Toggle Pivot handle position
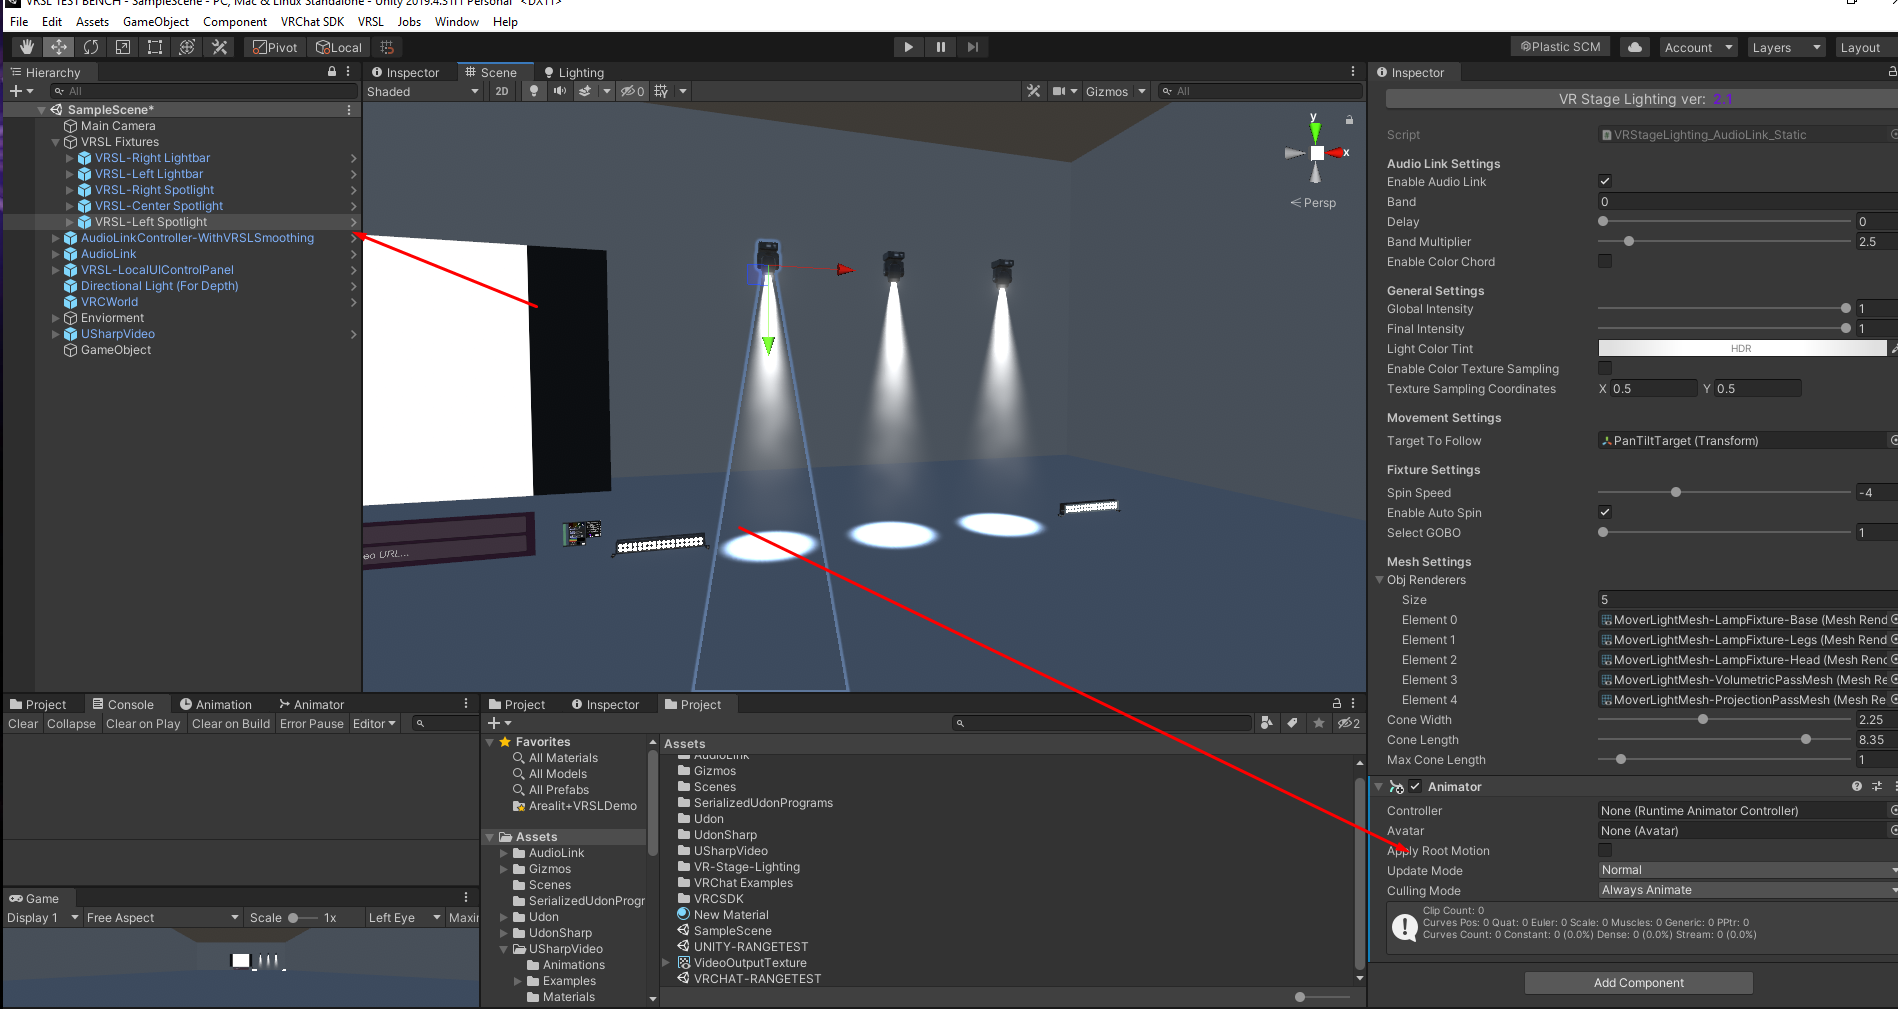 tap(275, 47)
